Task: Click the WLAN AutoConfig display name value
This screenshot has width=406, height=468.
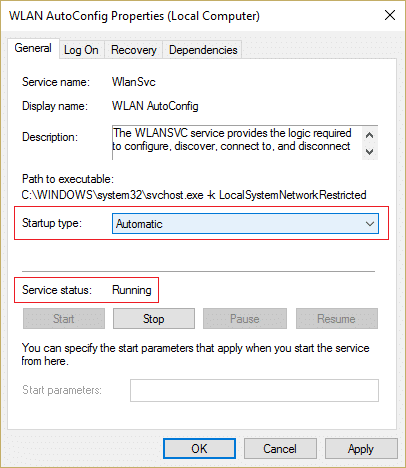Action: tap(155, 106)
